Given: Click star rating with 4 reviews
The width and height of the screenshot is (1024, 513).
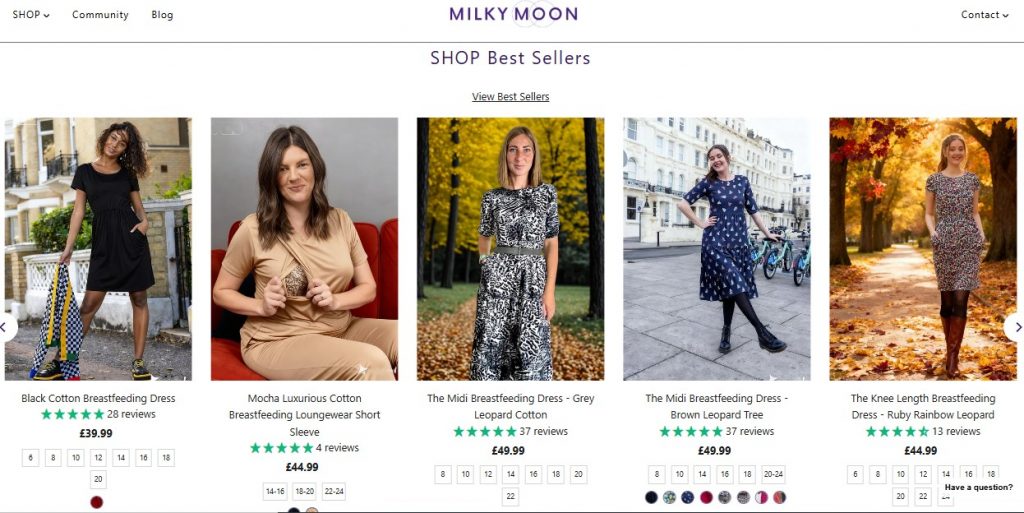Looking at the screenshot, I should click(x=281, y=448).
